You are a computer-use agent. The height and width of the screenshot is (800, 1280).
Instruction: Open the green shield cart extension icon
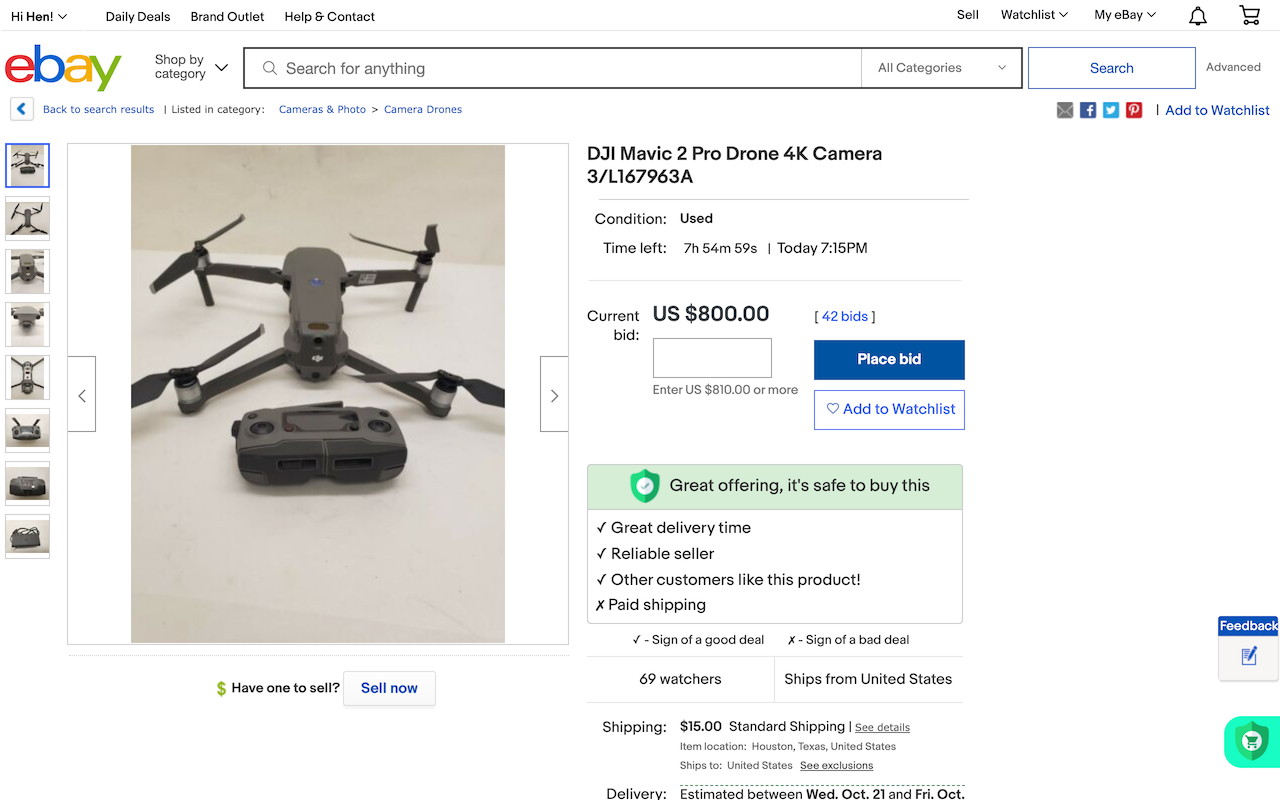tap(1251, 741)
